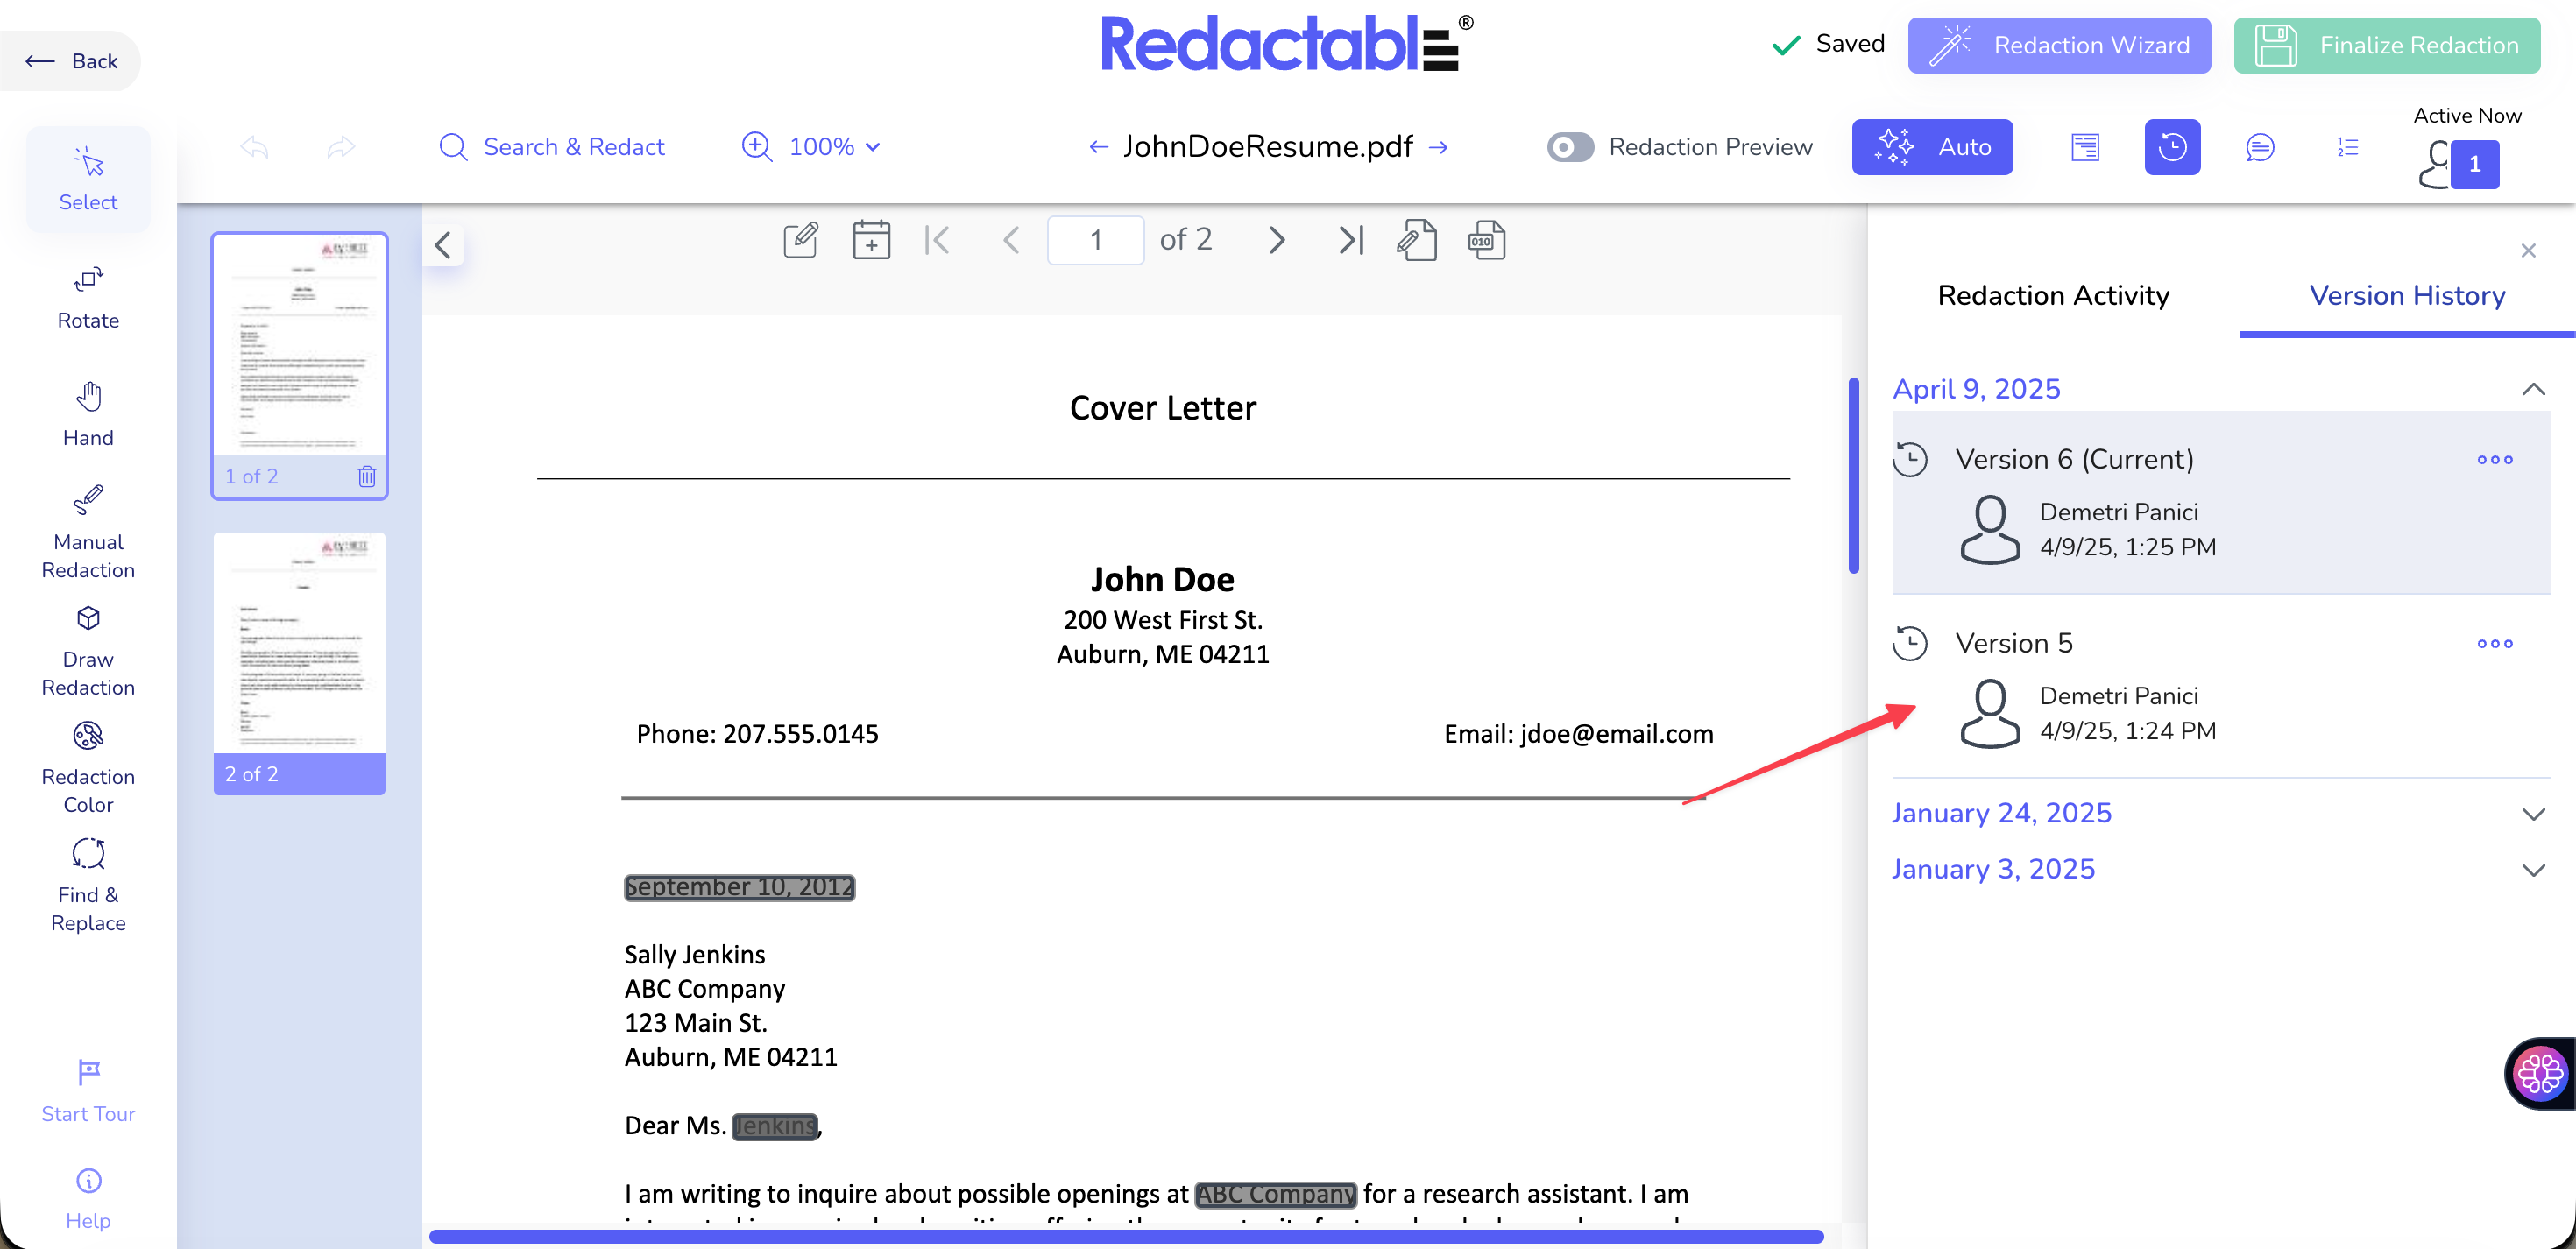This screenshot has height=1249, width=2576.
Task: Open options menu for Version 6 (Current)
Action: point(2495,460)
